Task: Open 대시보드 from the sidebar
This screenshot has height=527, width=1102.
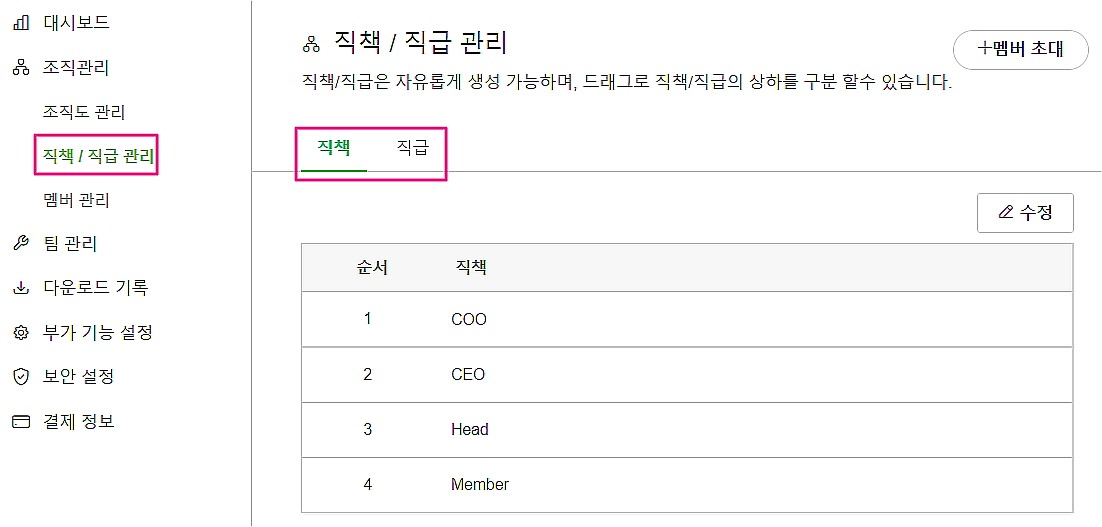Action: point(76,22)
